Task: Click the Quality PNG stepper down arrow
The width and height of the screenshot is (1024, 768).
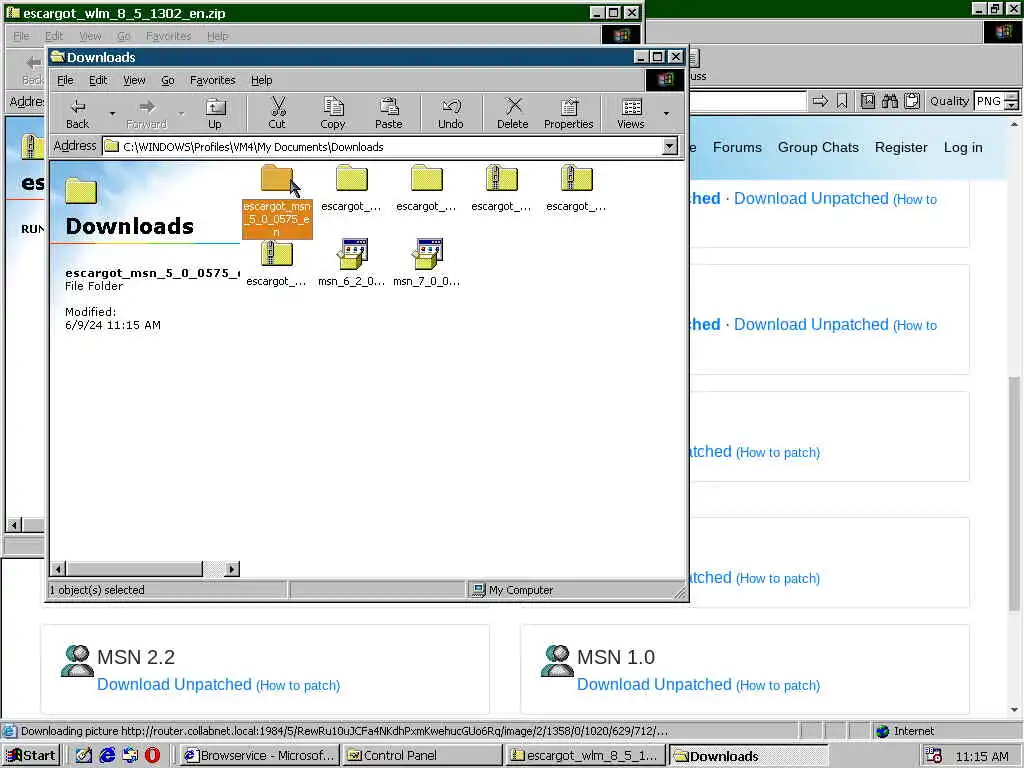Action: (x=1012, y=106)
